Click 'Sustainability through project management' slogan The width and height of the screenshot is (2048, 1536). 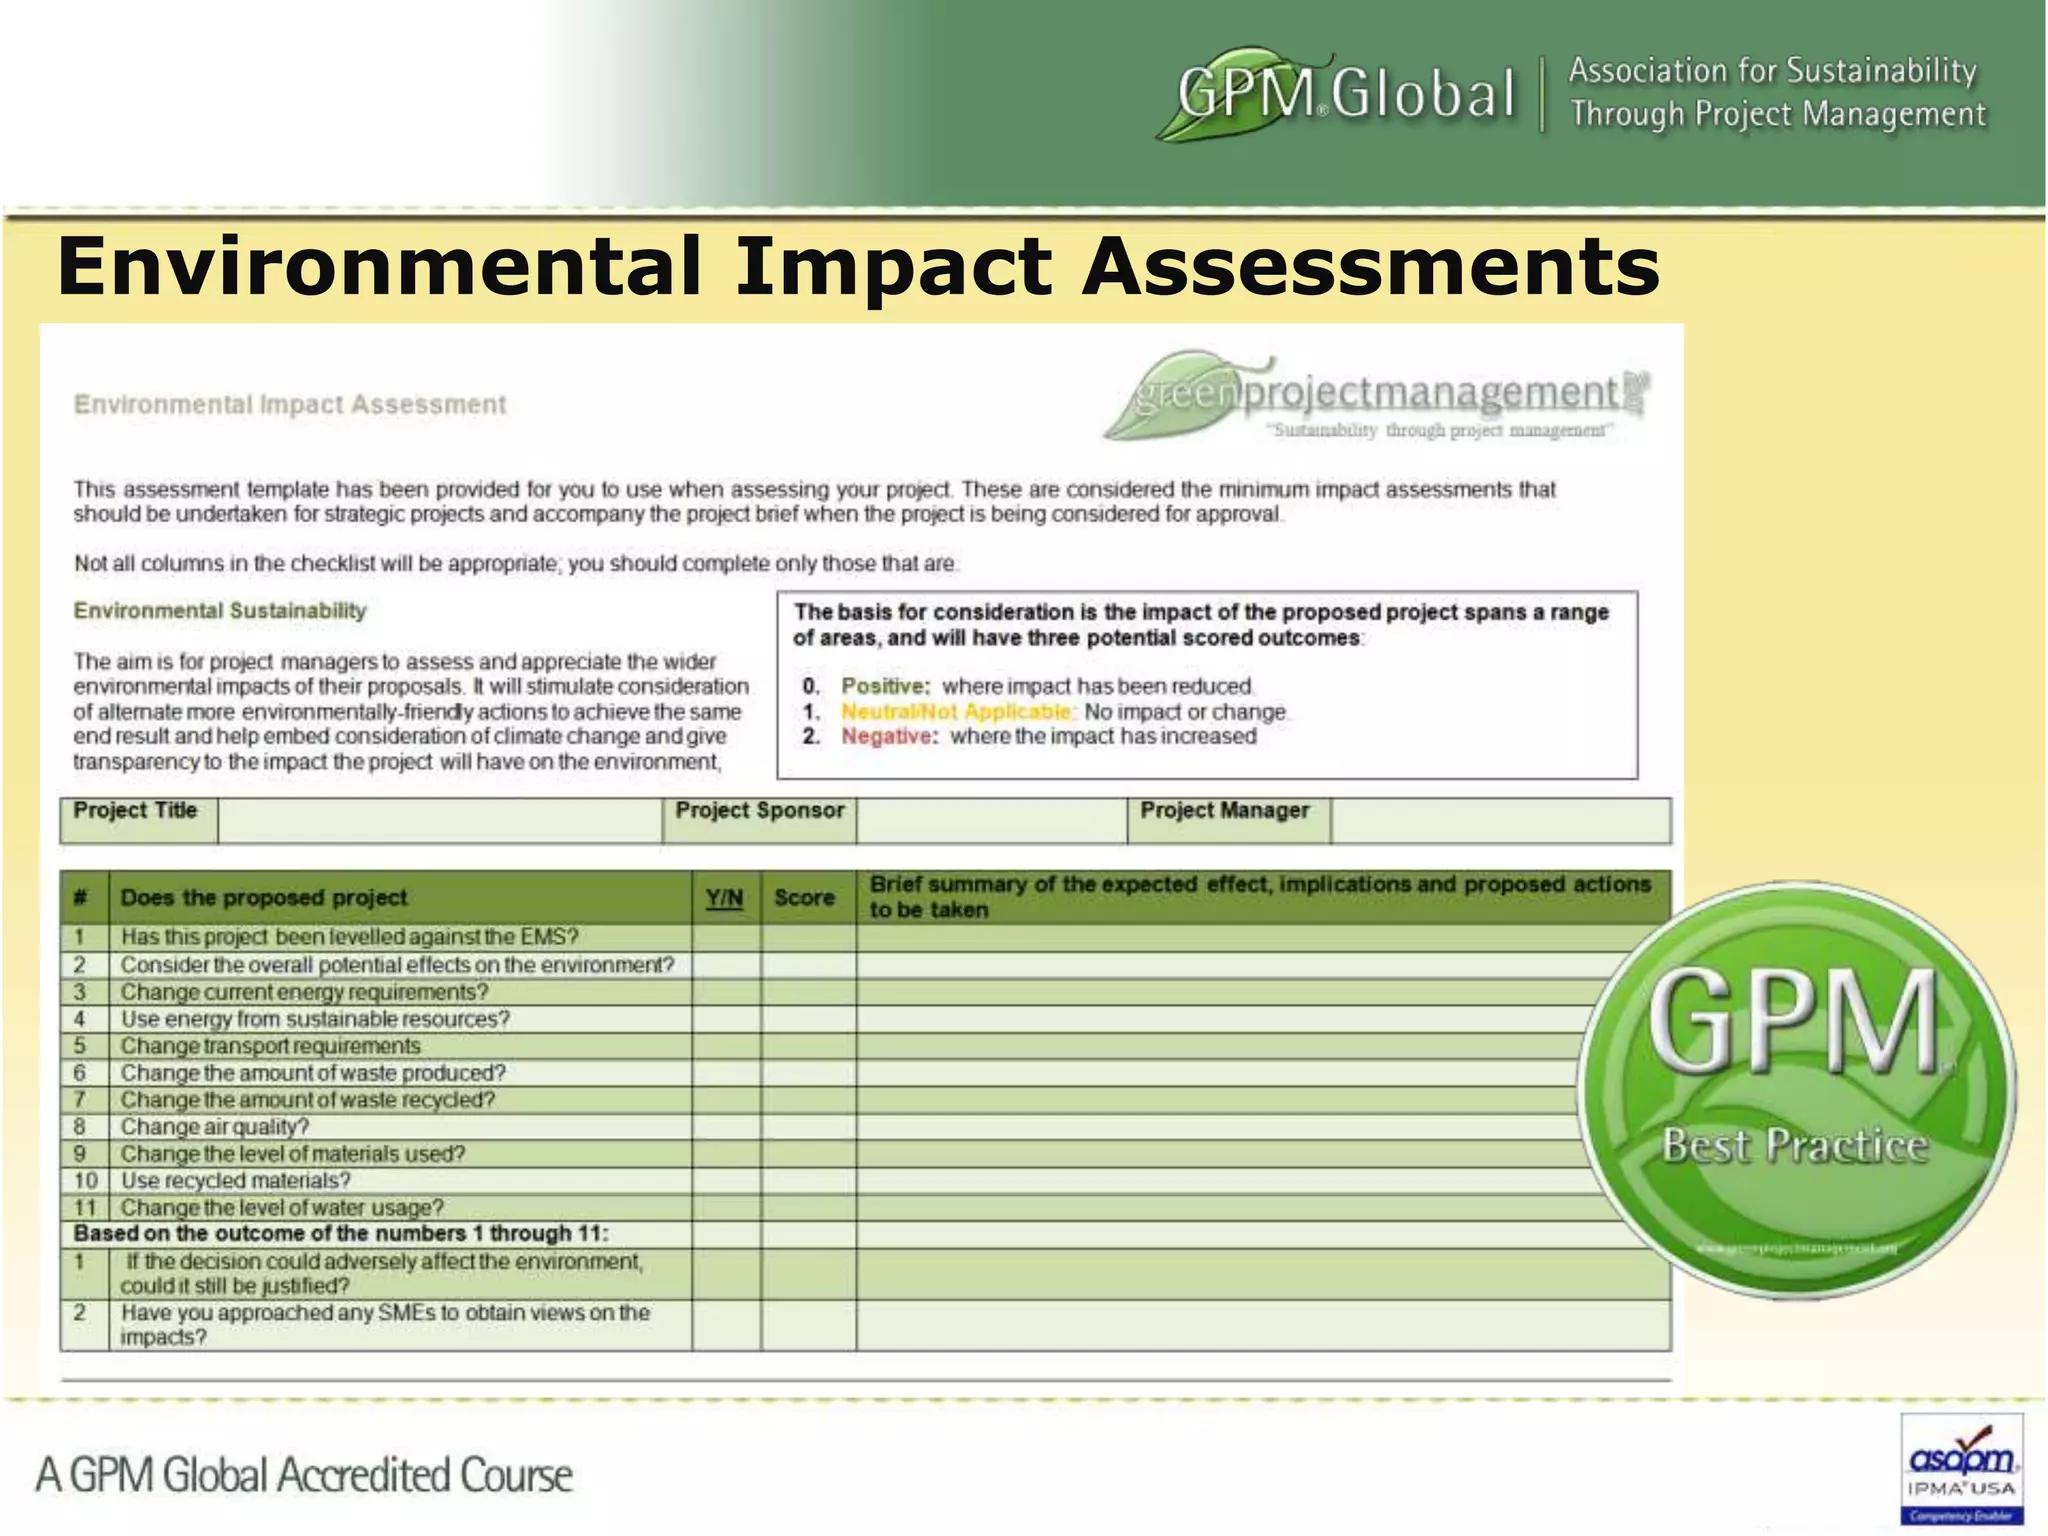point(1438,431)
